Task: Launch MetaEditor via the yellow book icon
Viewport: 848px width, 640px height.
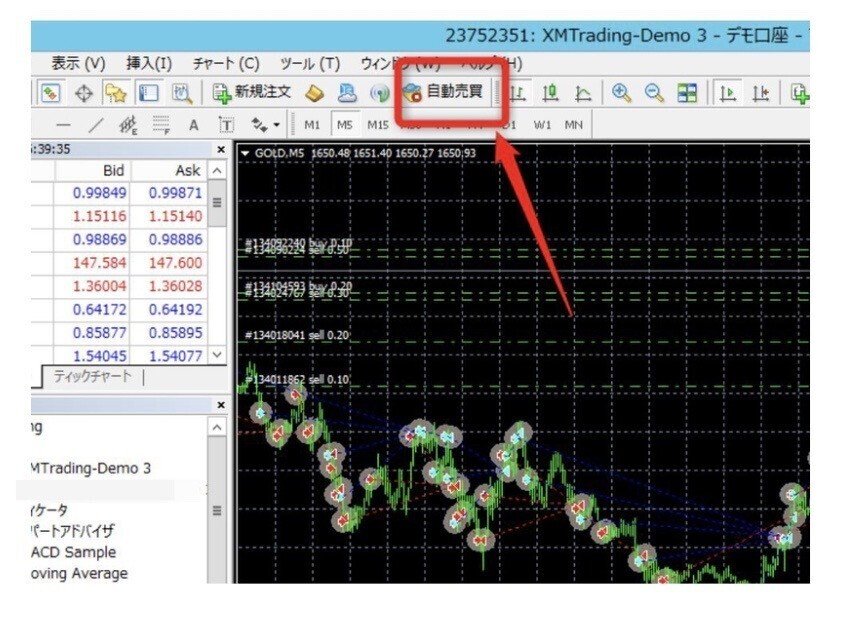Action: click(x=314, y=94)
